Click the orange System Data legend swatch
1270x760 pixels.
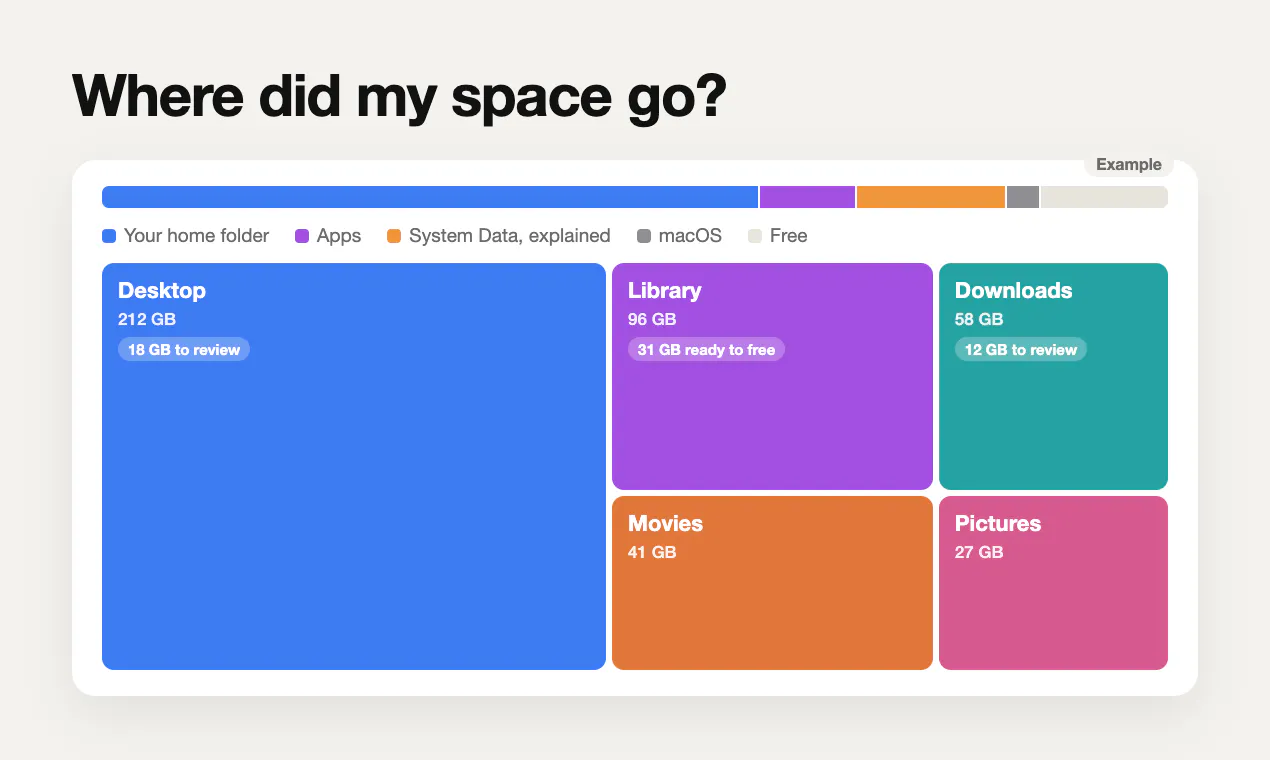click(x=394, y=236)
